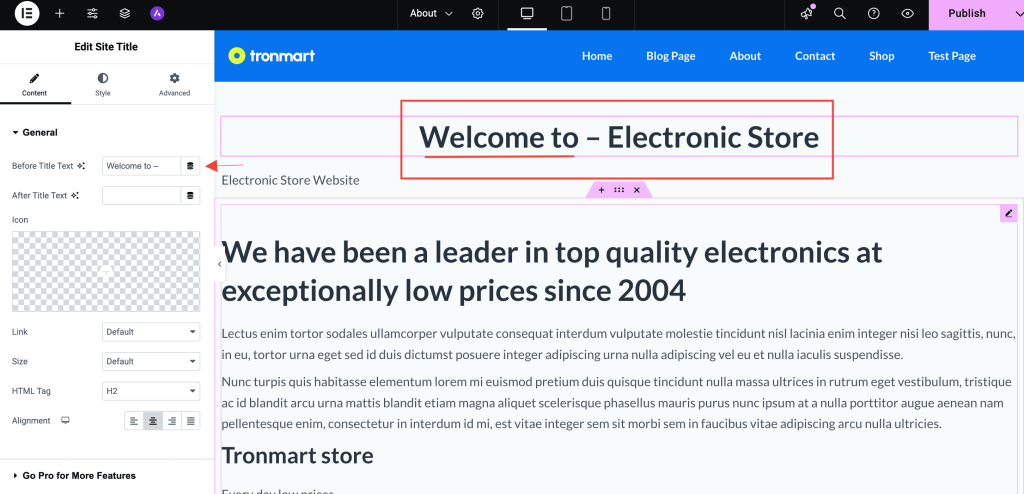Expand Go Pro for More Features section
The width and height of the screenshot is (1024, 494).
(79, 475)
